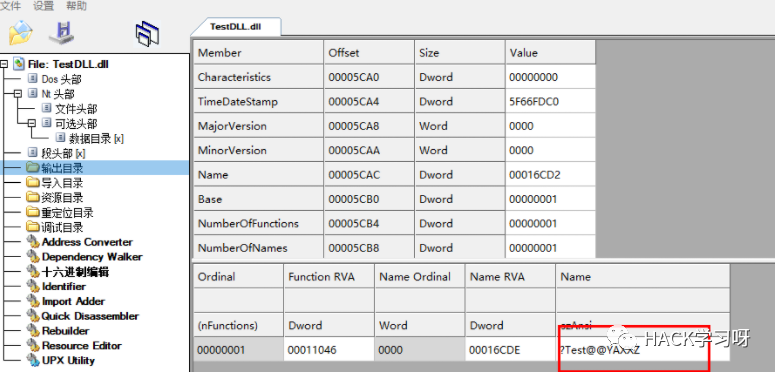
Task: Click the Import Adder tool icon
Action: (33, 301)
